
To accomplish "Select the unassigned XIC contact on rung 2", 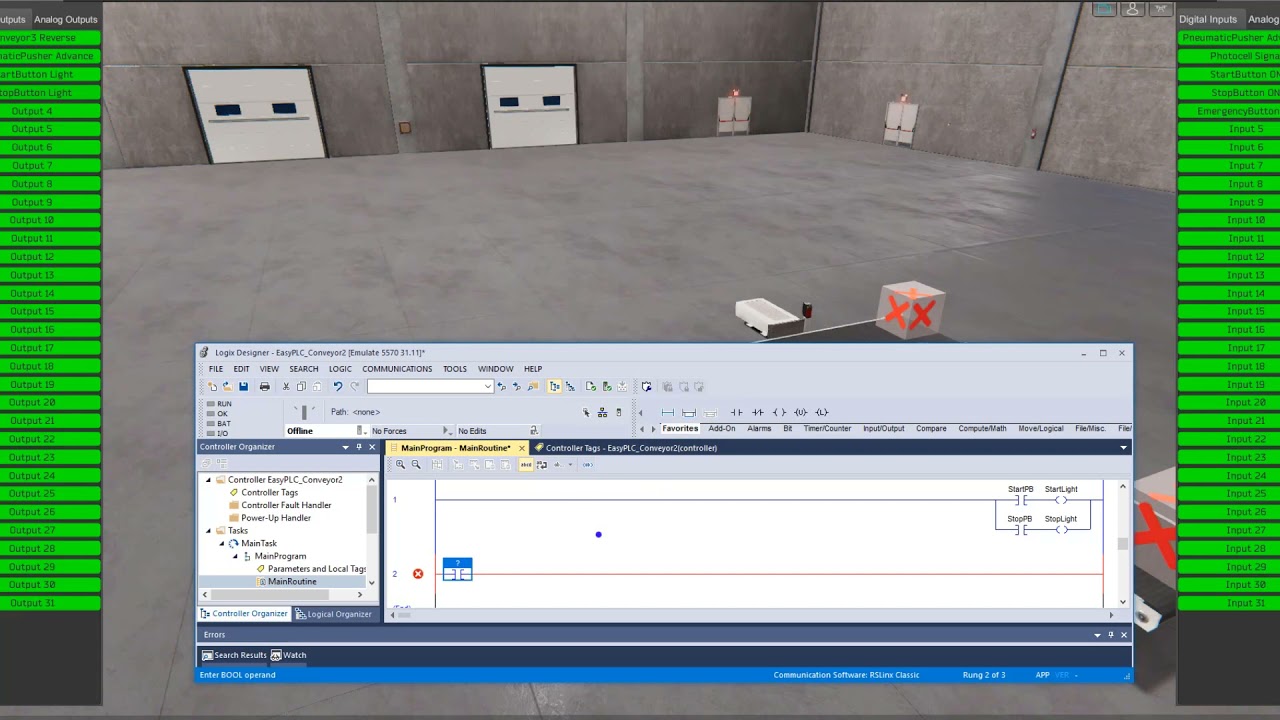I will click(x=457, y=570).
